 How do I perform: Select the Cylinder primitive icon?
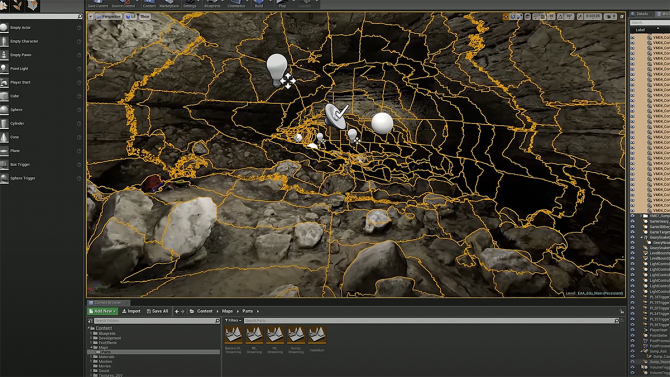click(4, 124)
